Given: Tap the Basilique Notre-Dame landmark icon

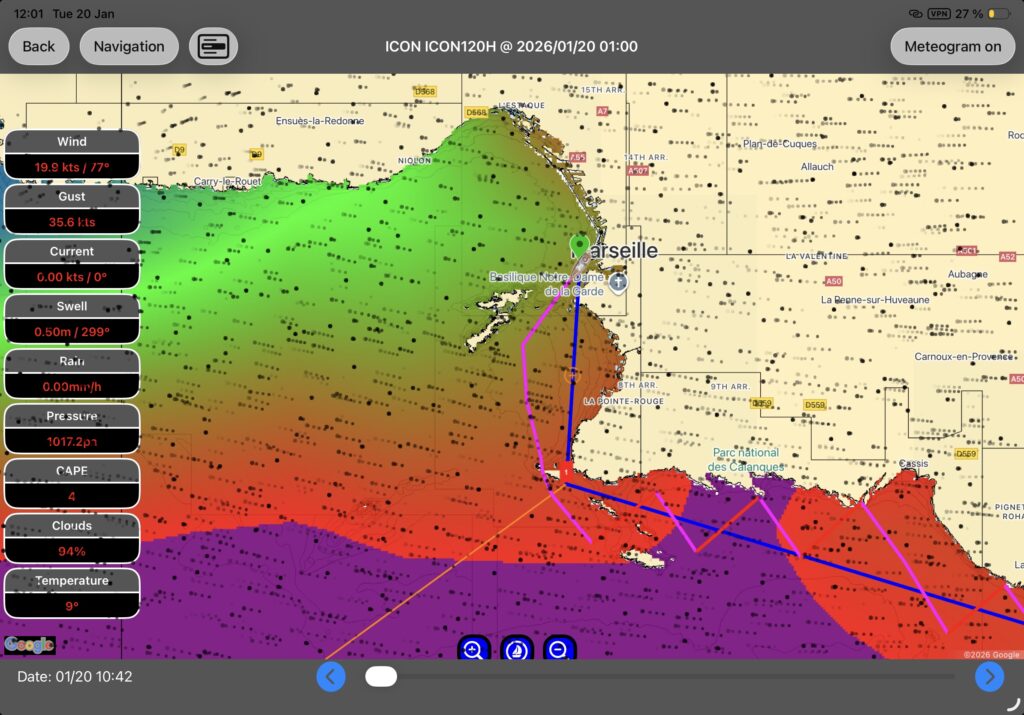Looking at the screenshot, I should pos(618,283).
